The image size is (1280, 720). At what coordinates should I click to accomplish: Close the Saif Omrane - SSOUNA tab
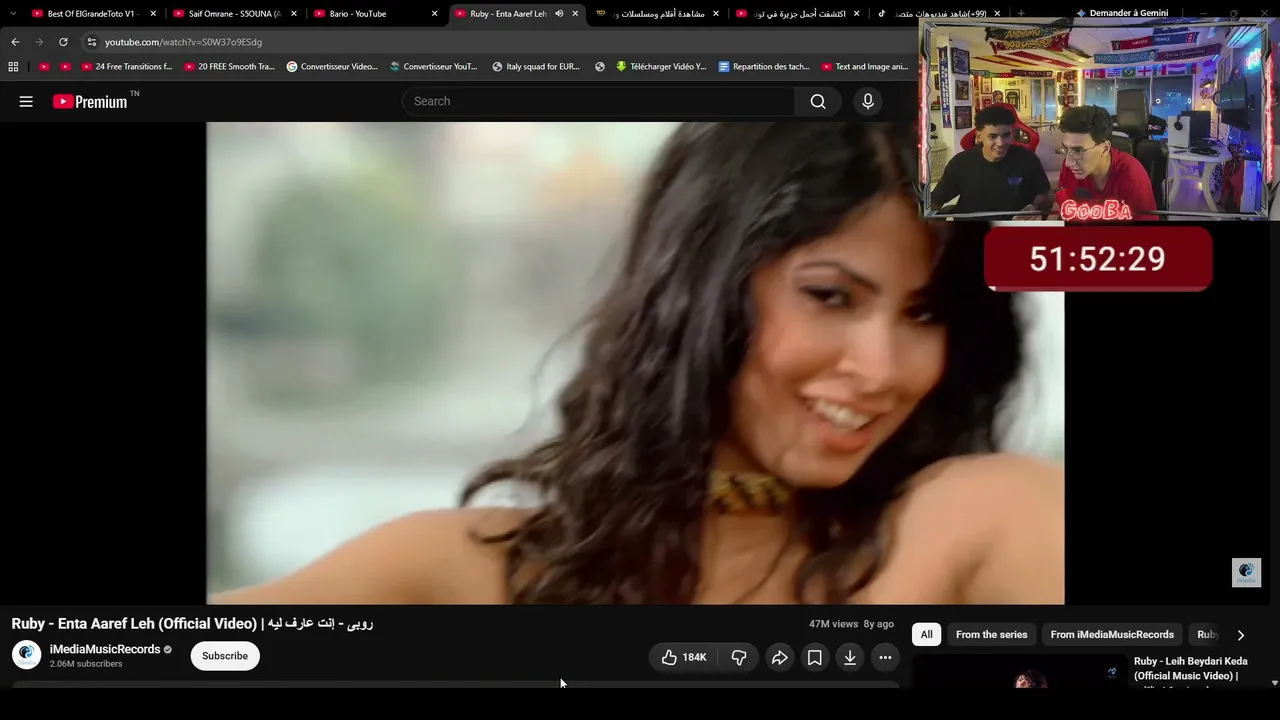tap(294, 14)
